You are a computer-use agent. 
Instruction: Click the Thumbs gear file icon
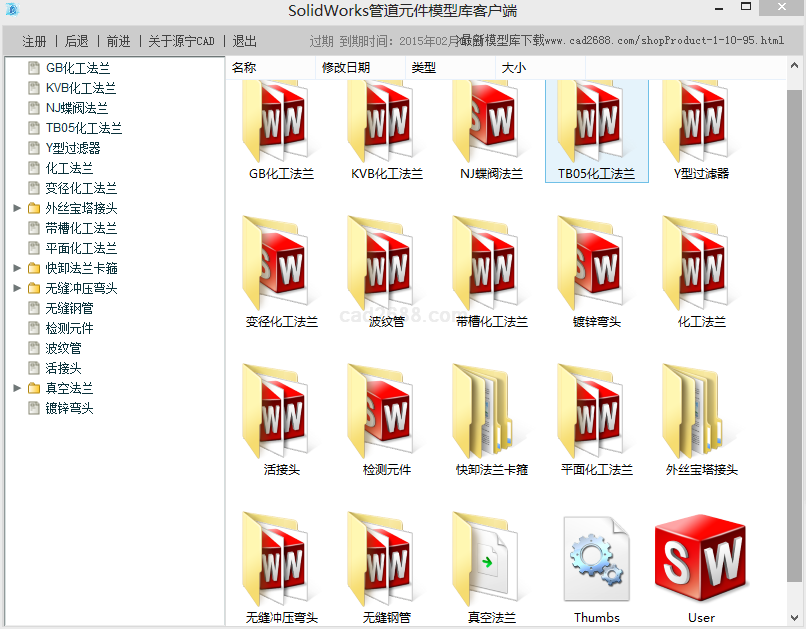point(596,560)
